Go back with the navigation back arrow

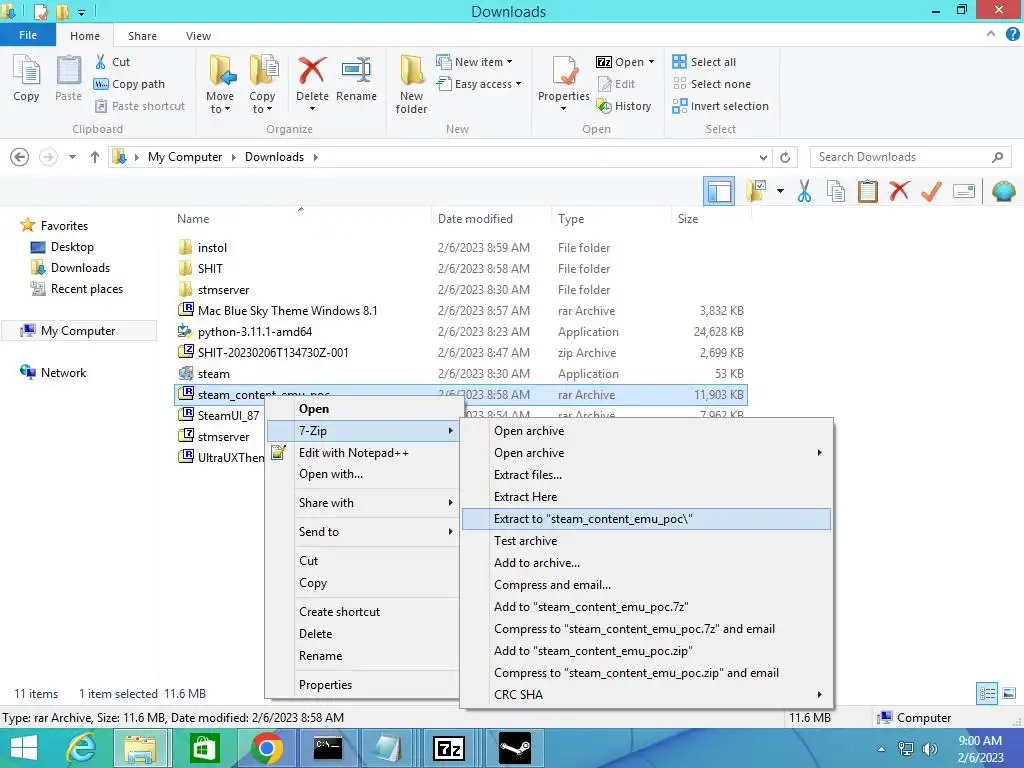coord(20,157)
